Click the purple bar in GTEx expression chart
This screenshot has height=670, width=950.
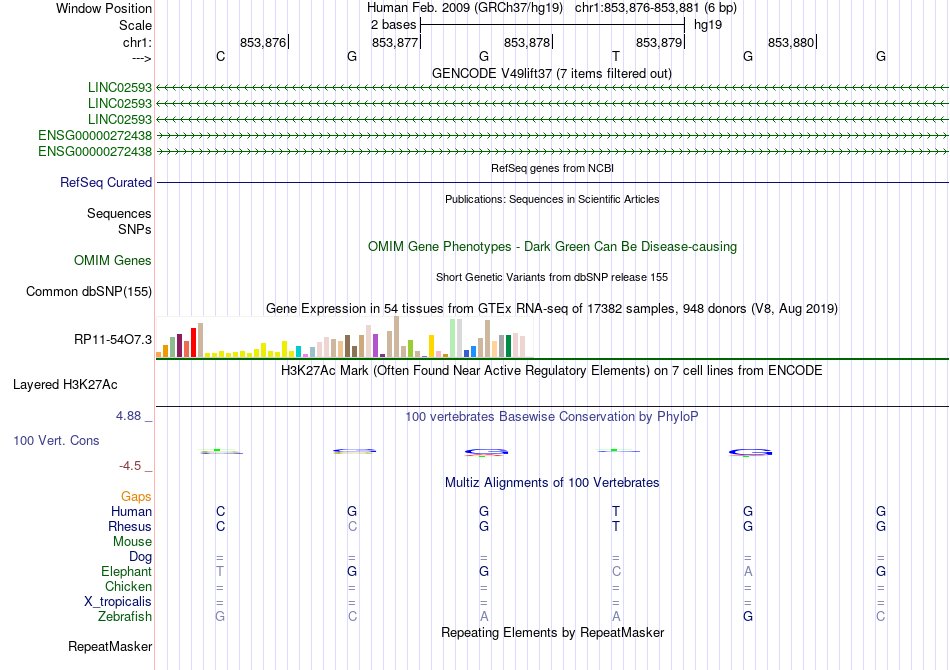[376, 345]
